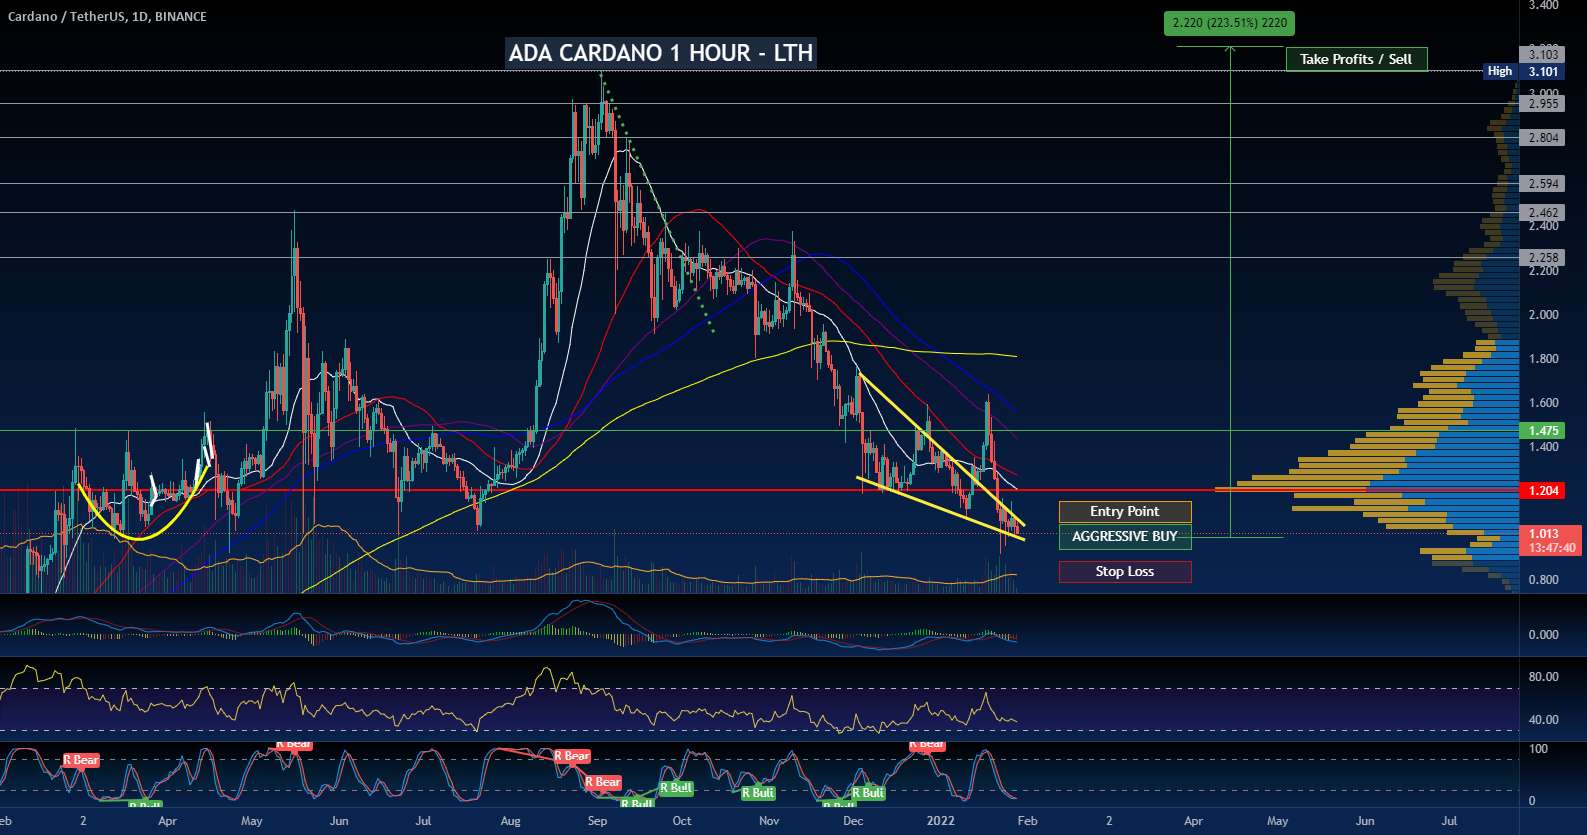Click the Stop Loss annotation box

tap(1125, 572)
